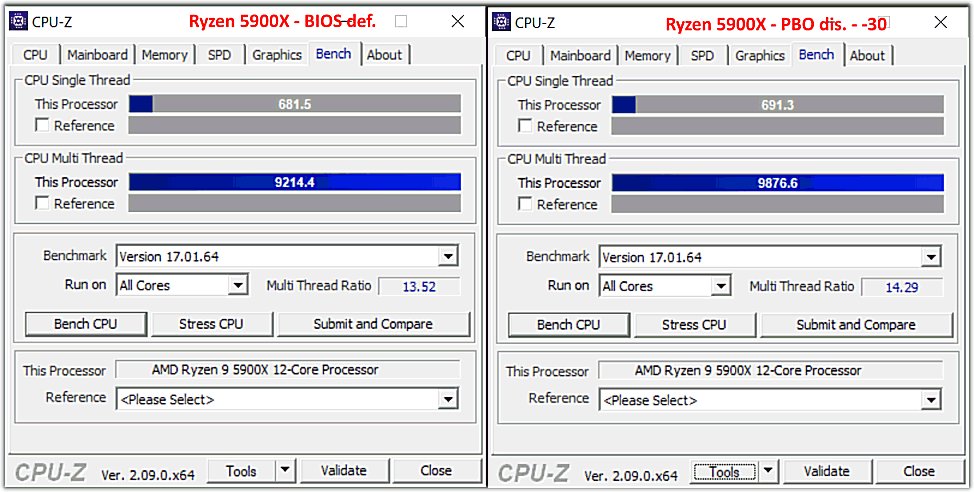Screen dimensions: 974x492
Task: Open Graphics tab in left BIOS-def window
Action: (276, 55)
